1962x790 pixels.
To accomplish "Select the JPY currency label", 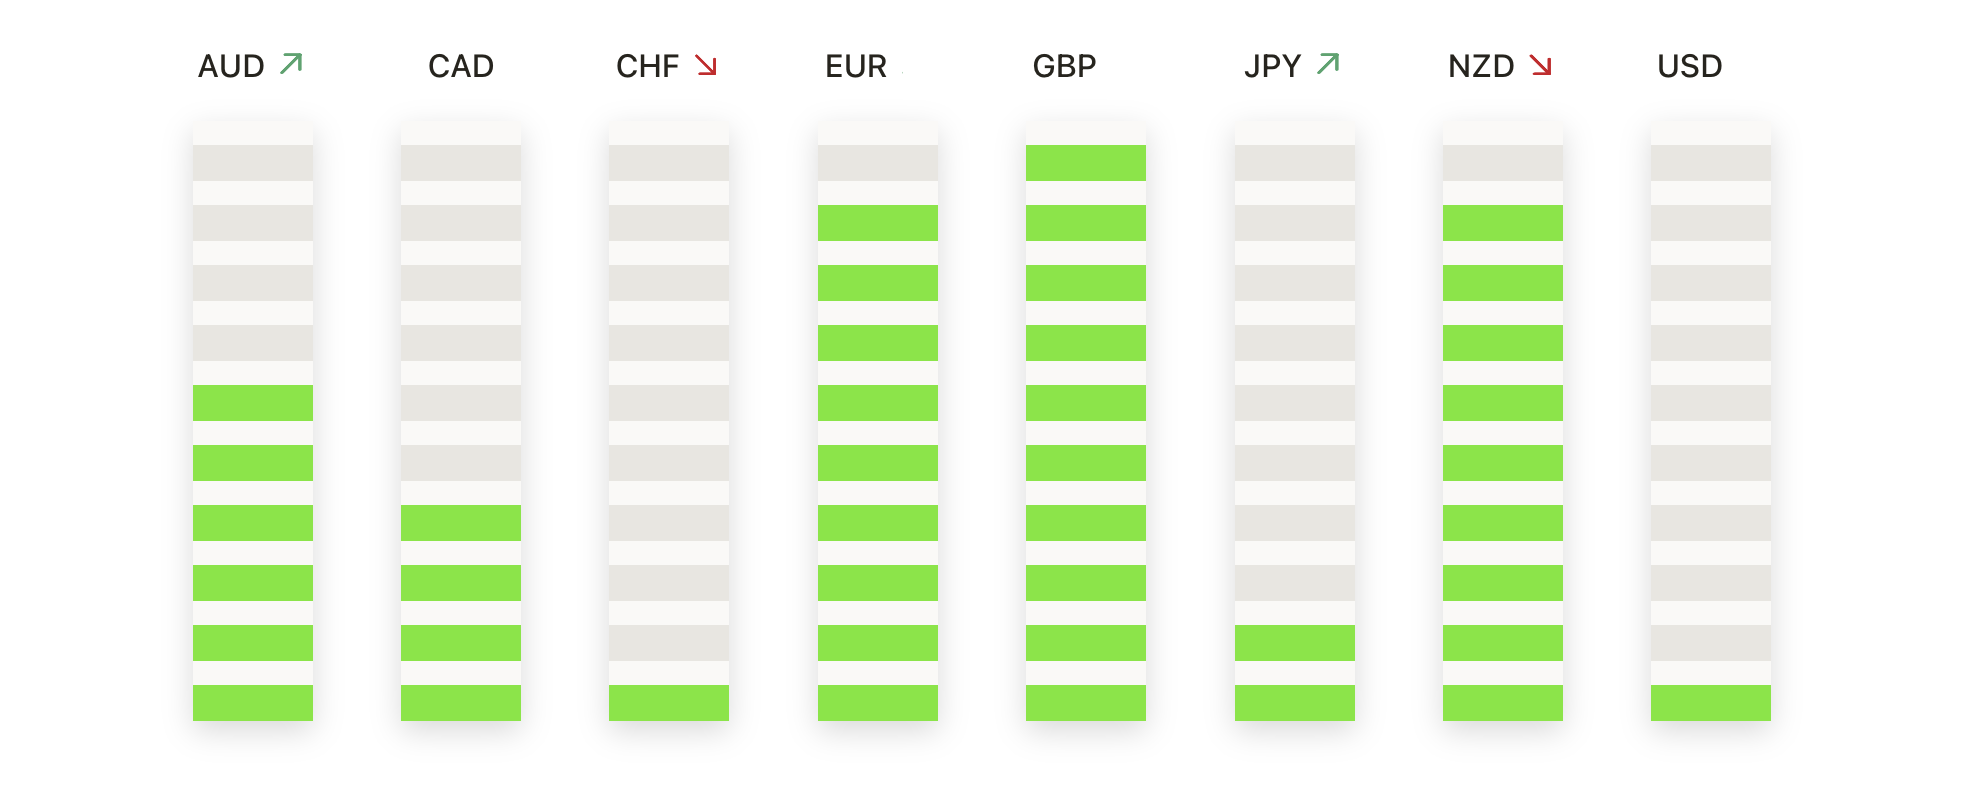I will click(x=1272, y=67).
